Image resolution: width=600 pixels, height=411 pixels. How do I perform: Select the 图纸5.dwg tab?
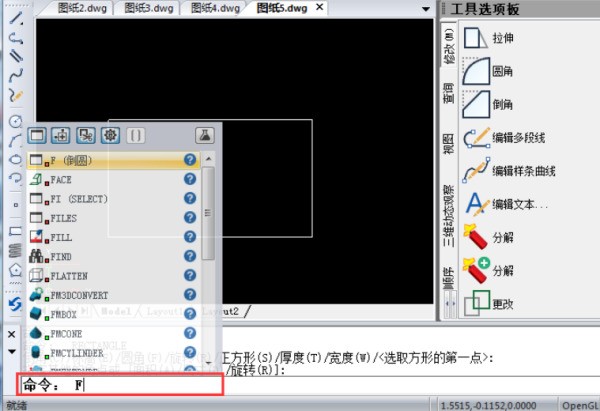(x=282, y=8)
